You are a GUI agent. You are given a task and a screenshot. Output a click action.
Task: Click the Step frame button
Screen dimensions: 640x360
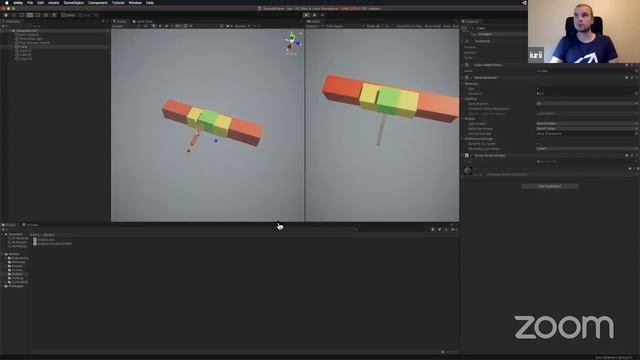pos(322,15)
